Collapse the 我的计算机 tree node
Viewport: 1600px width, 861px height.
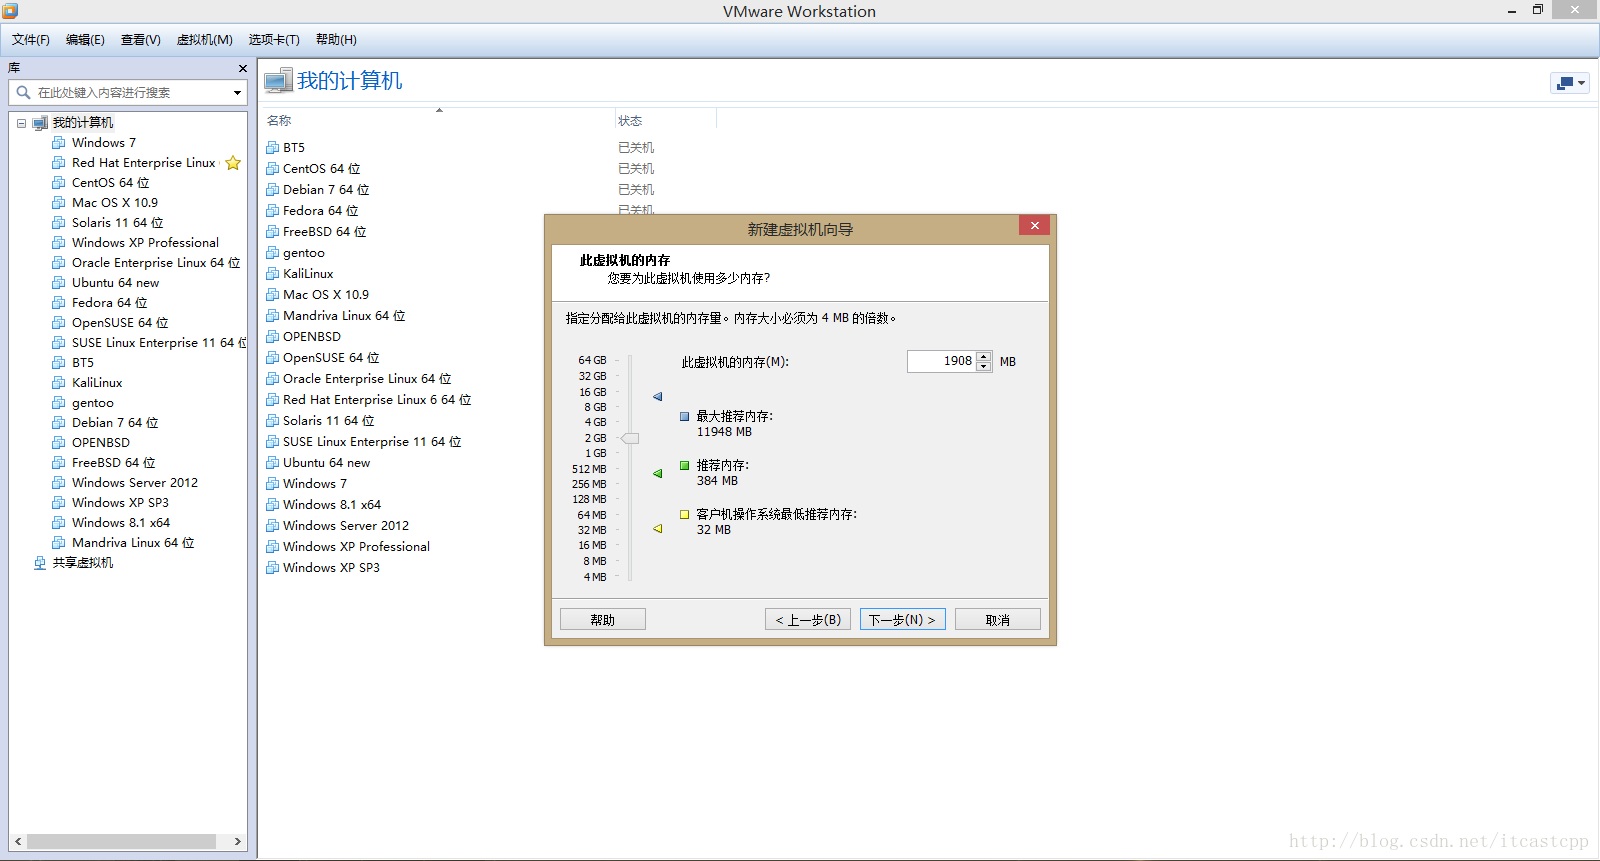(x=21, y=124)
